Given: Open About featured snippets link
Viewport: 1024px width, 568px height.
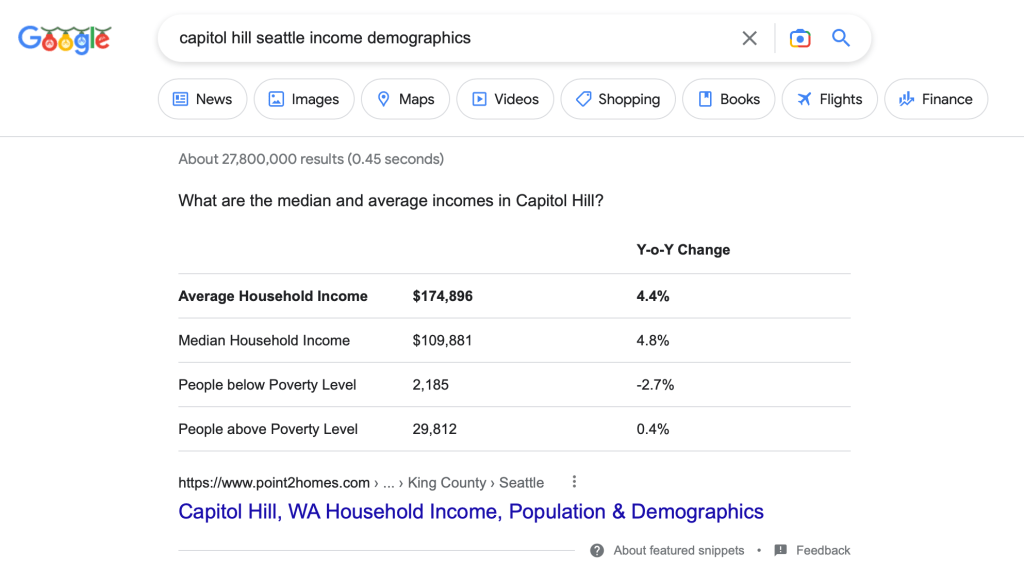Looking at the screenshot, I should (x=679, y=550).
